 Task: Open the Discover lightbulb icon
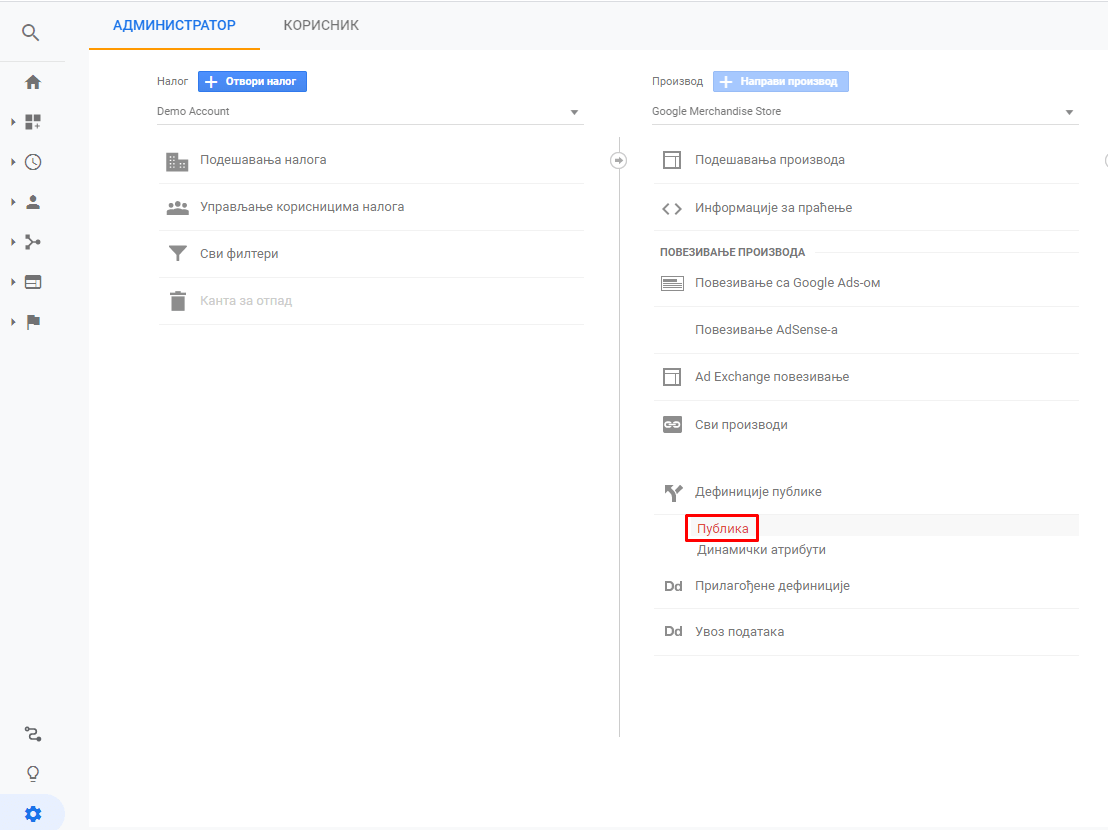pyautogui.click(x=33, y=773)
